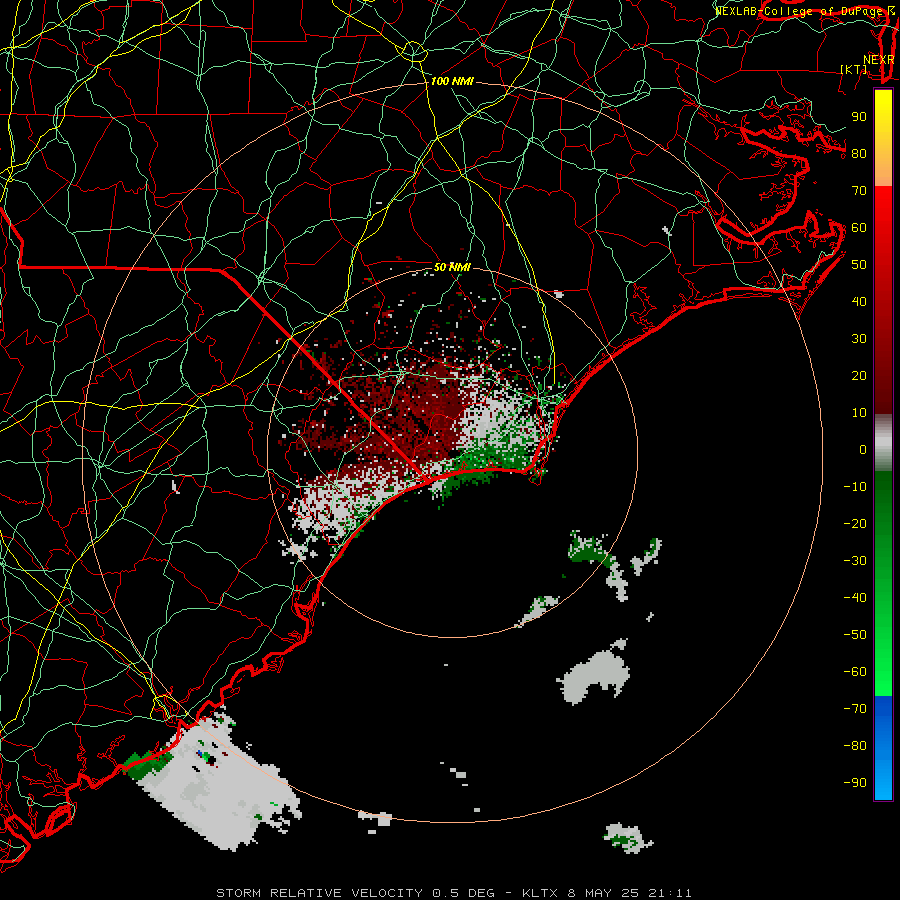Click the [KT] units label above the scale
Viewport: 900px width, 900px height.
pos(854,69)
